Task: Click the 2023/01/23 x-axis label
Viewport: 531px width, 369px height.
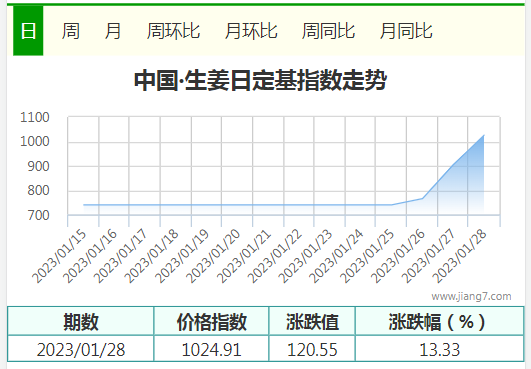Action: pyautogui.click(x=305, y=257)
